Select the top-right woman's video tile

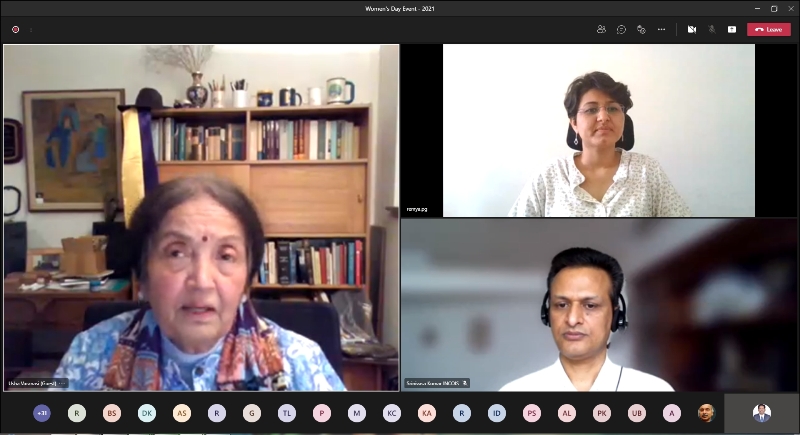(598, 130)
